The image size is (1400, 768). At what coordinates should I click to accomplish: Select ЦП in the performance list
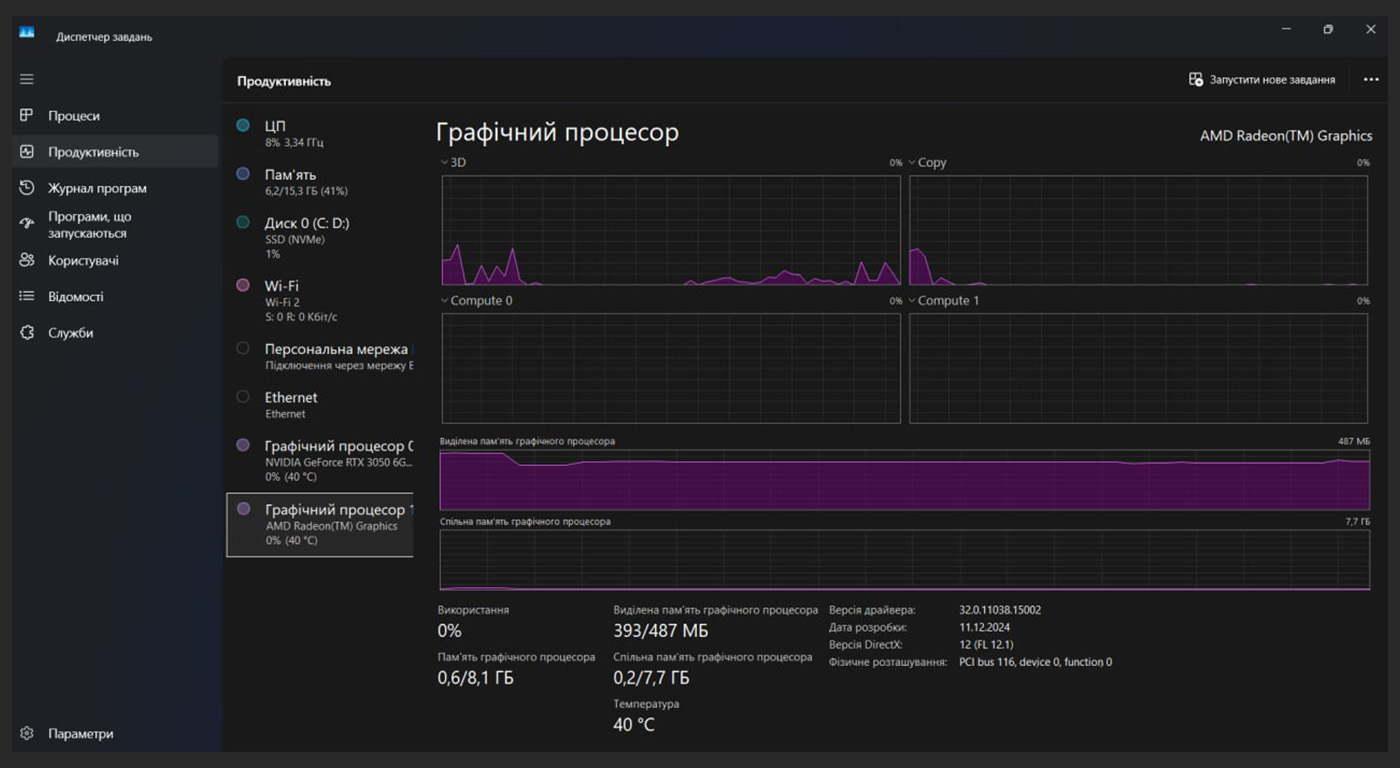[320, 133]
